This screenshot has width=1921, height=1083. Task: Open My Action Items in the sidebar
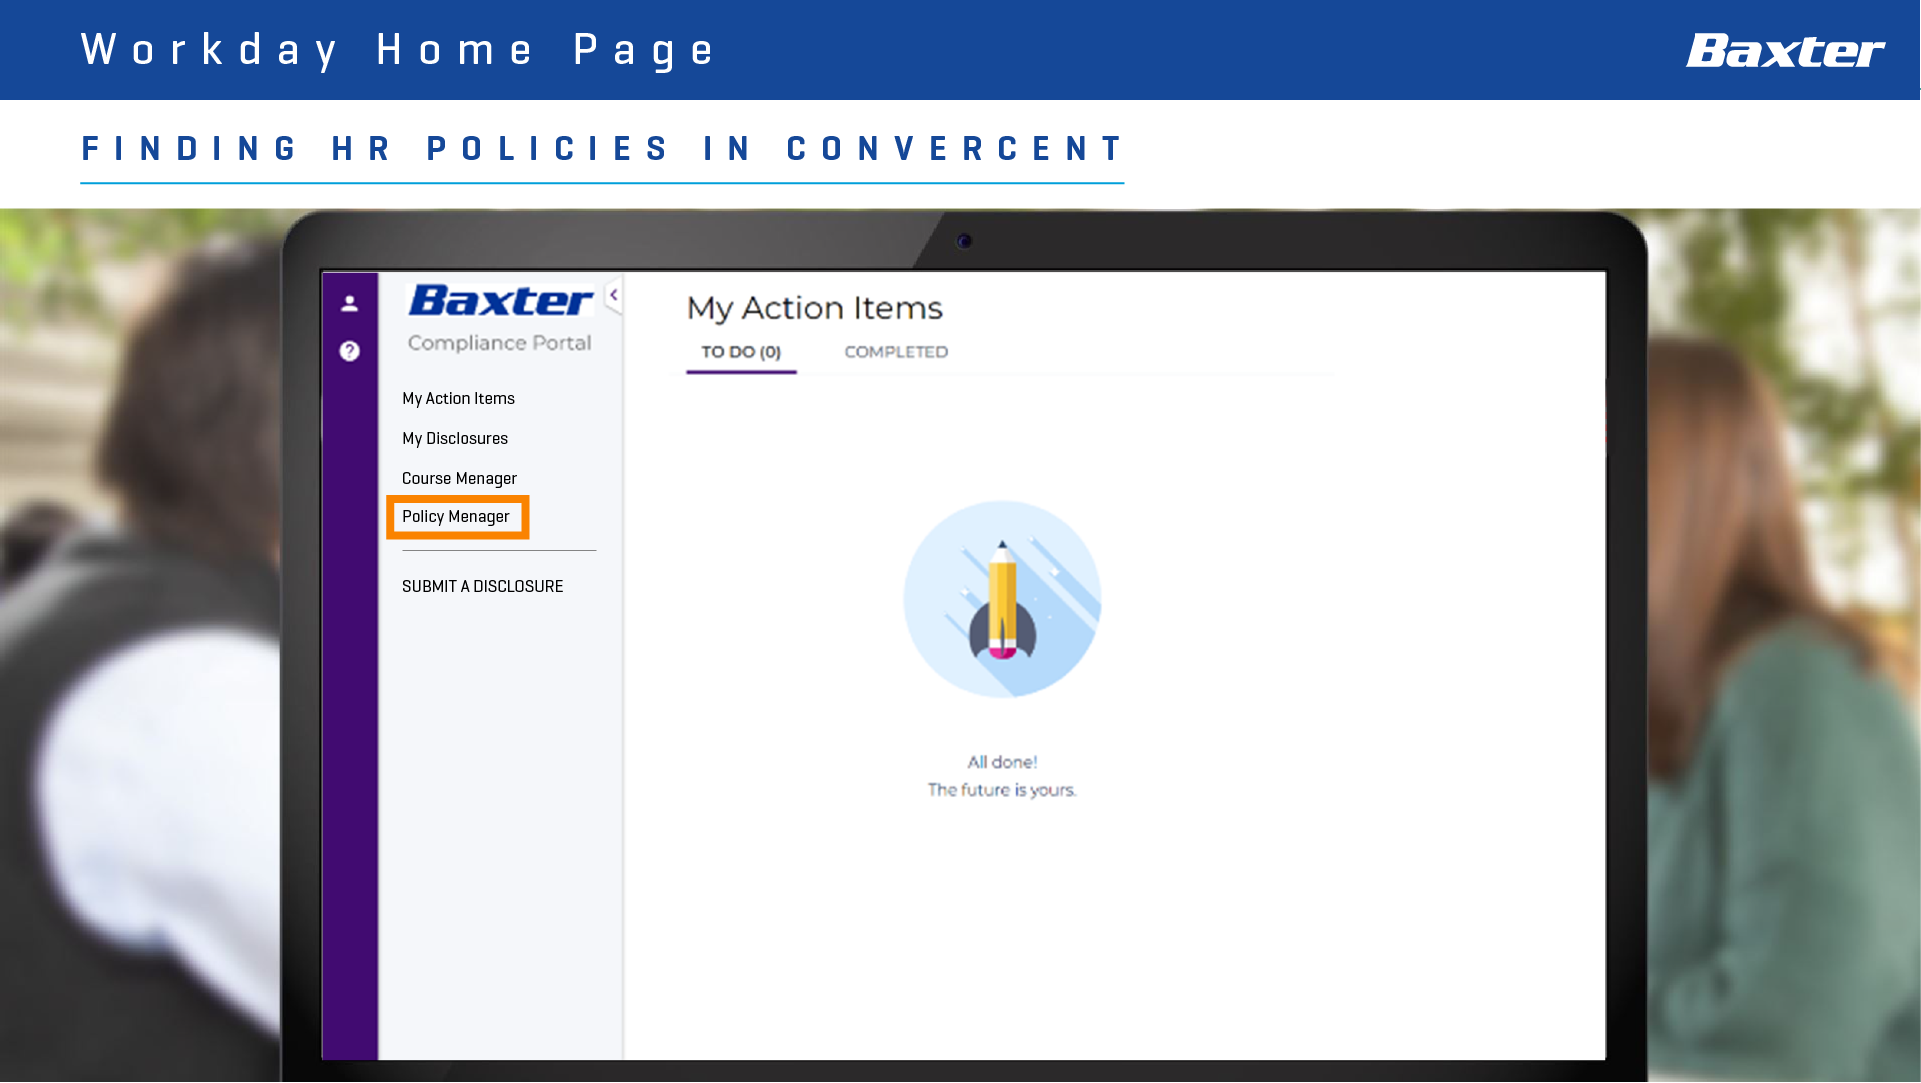point(458,398)
